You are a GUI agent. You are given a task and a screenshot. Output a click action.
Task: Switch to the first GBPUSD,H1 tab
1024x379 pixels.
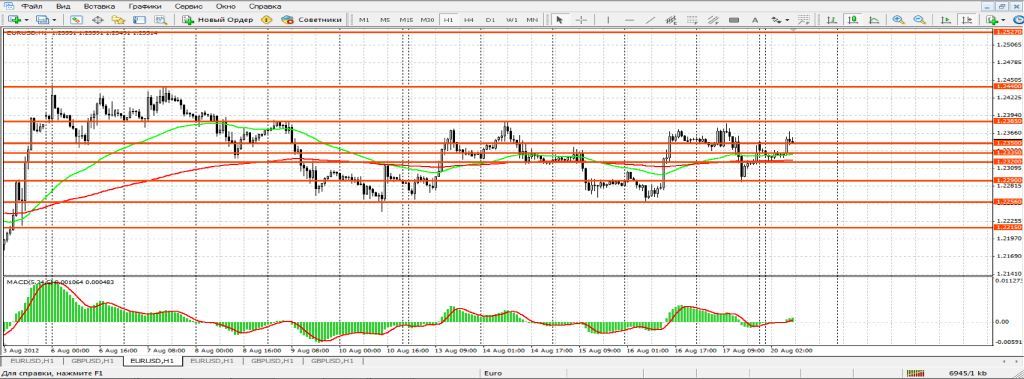94,361
